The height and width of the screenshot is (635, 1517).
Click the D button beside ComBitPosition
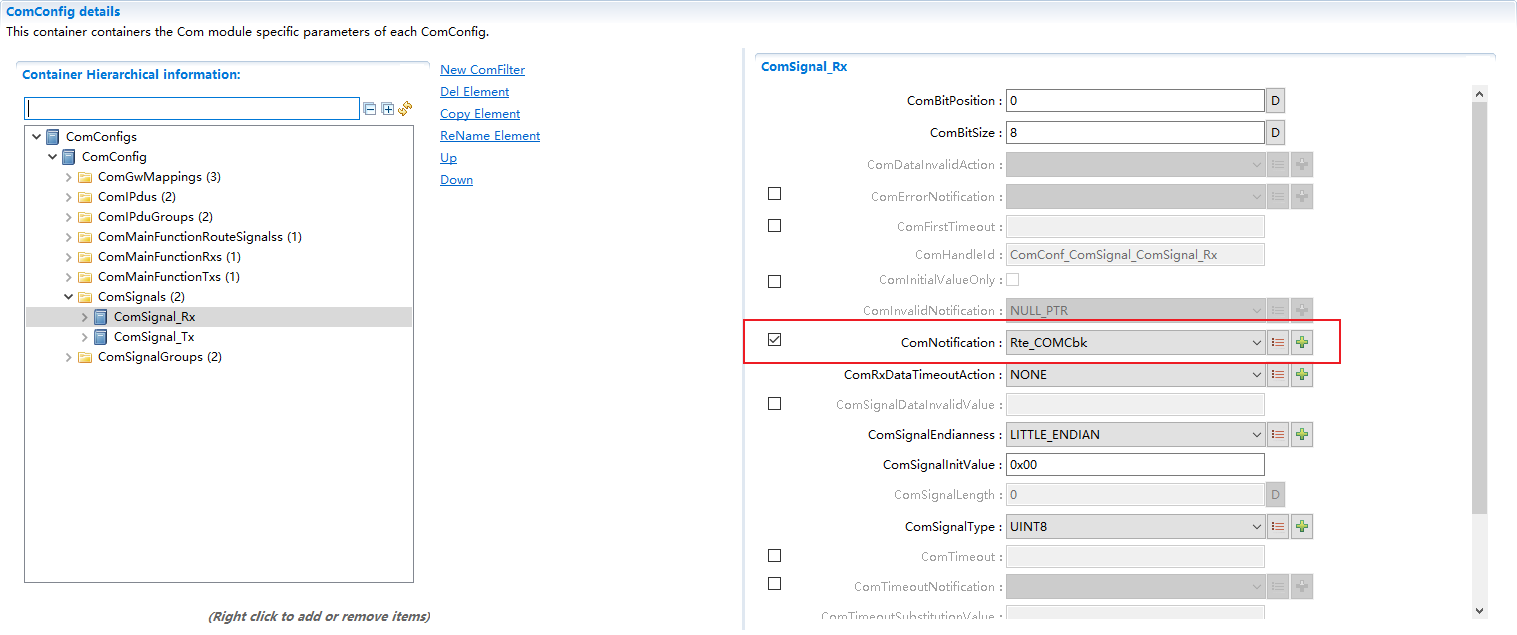1275,101
